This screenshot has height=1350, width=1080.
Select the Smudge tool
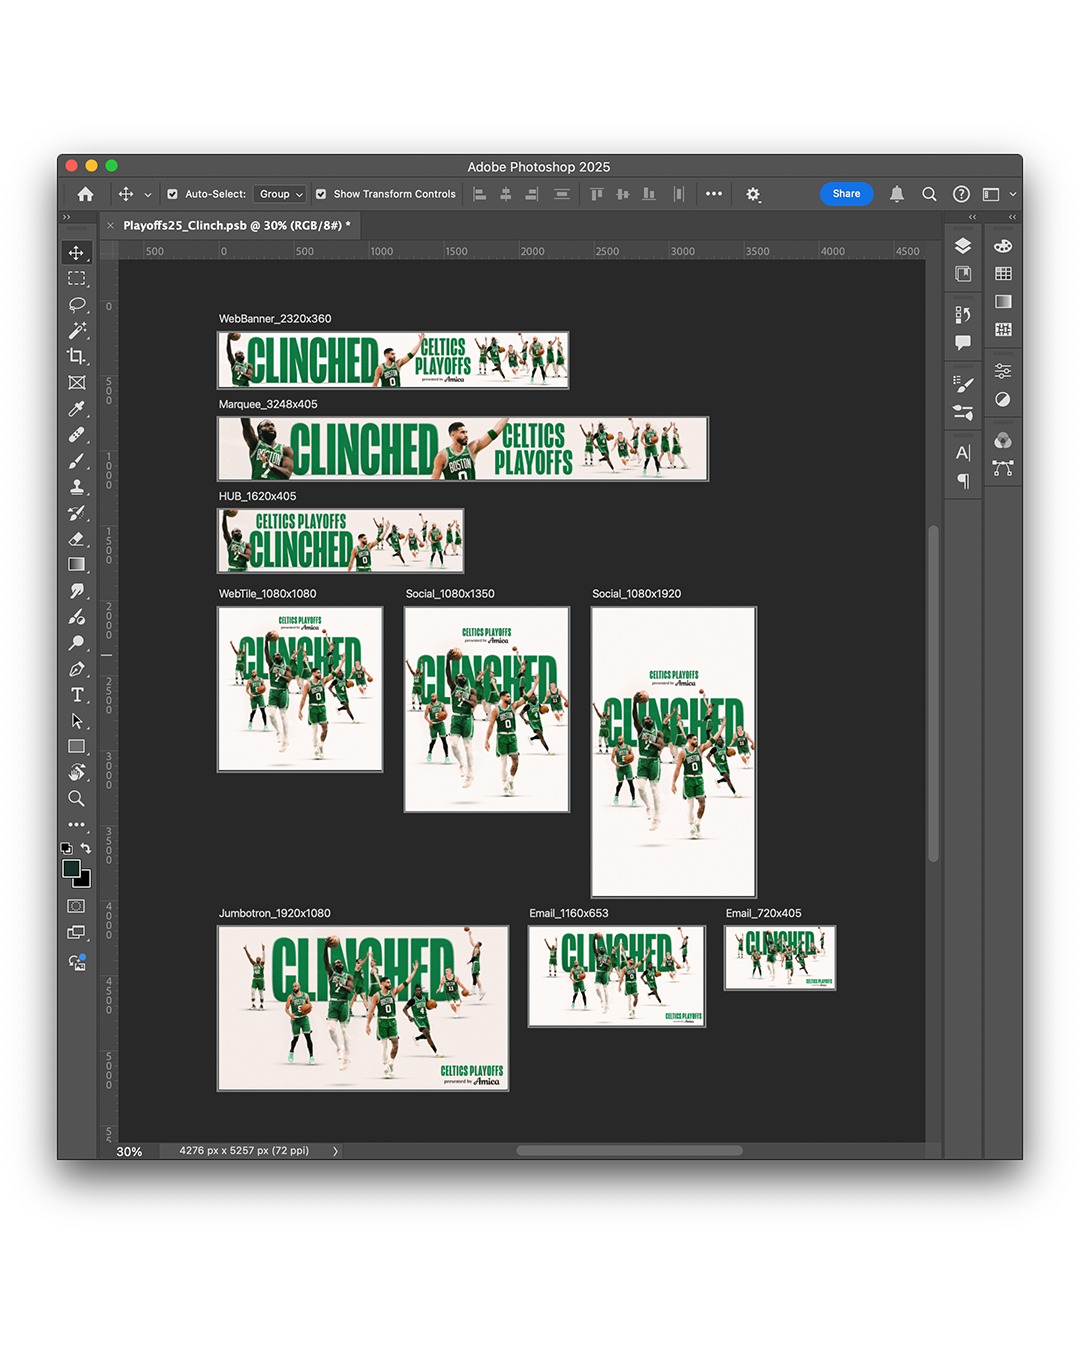(x=76, y=591)
